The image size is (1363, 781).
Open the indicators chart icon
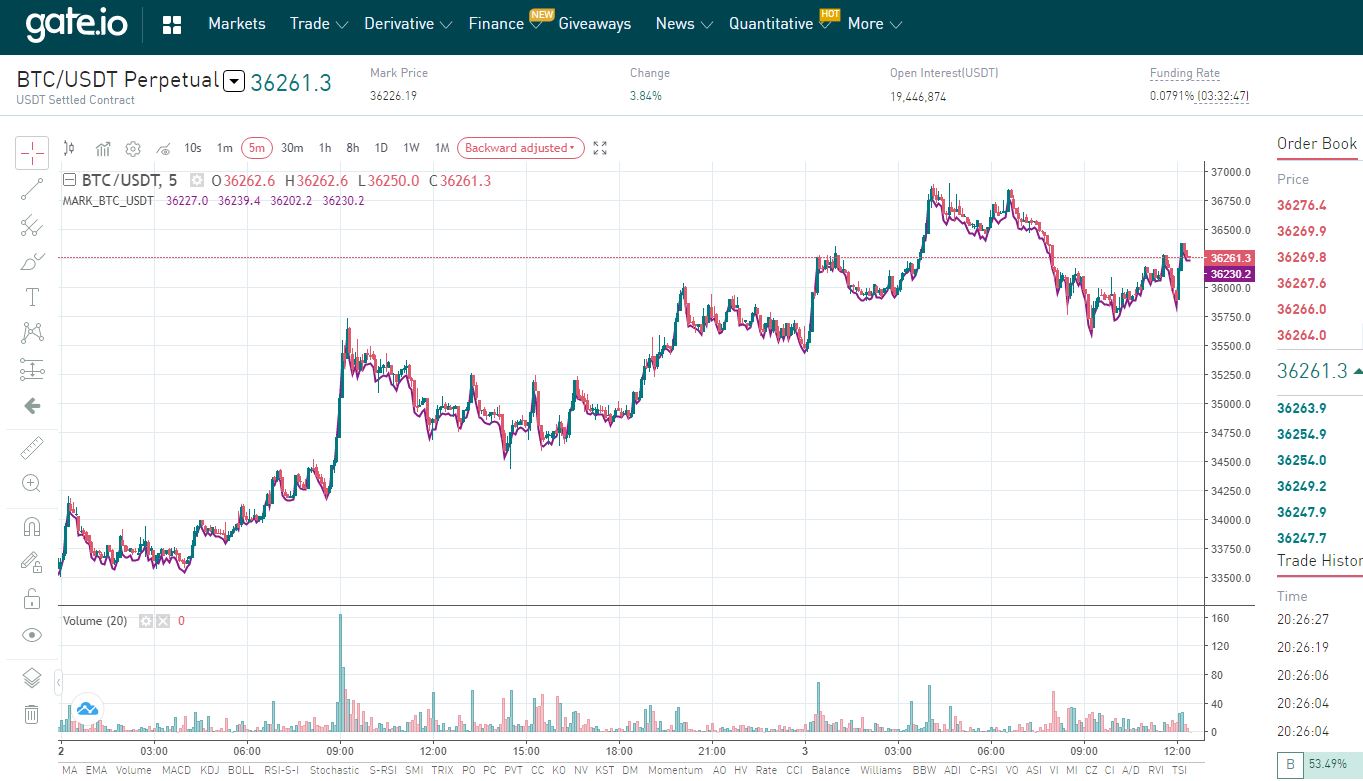[102, 149]
